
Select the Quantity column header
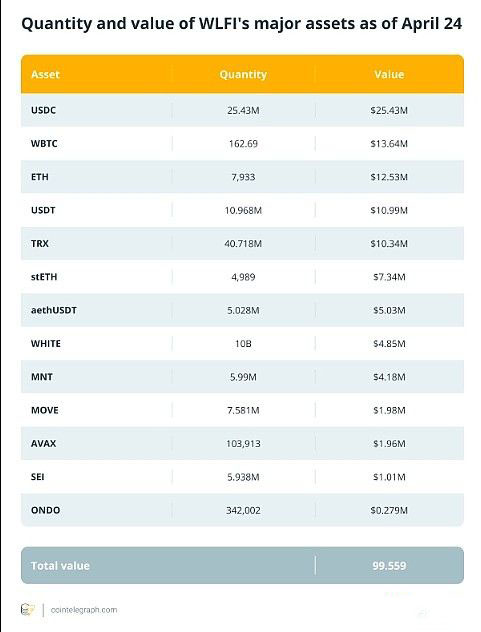click(243, 75)
